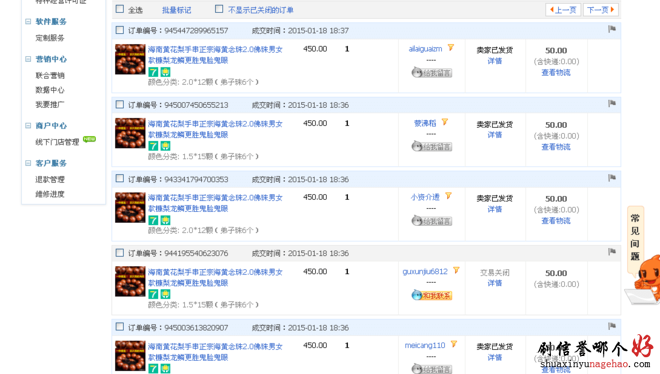Screen dimensions: 660x374
Task: Open 数据中心 in sidebar
Action: [x=50, y=90]
